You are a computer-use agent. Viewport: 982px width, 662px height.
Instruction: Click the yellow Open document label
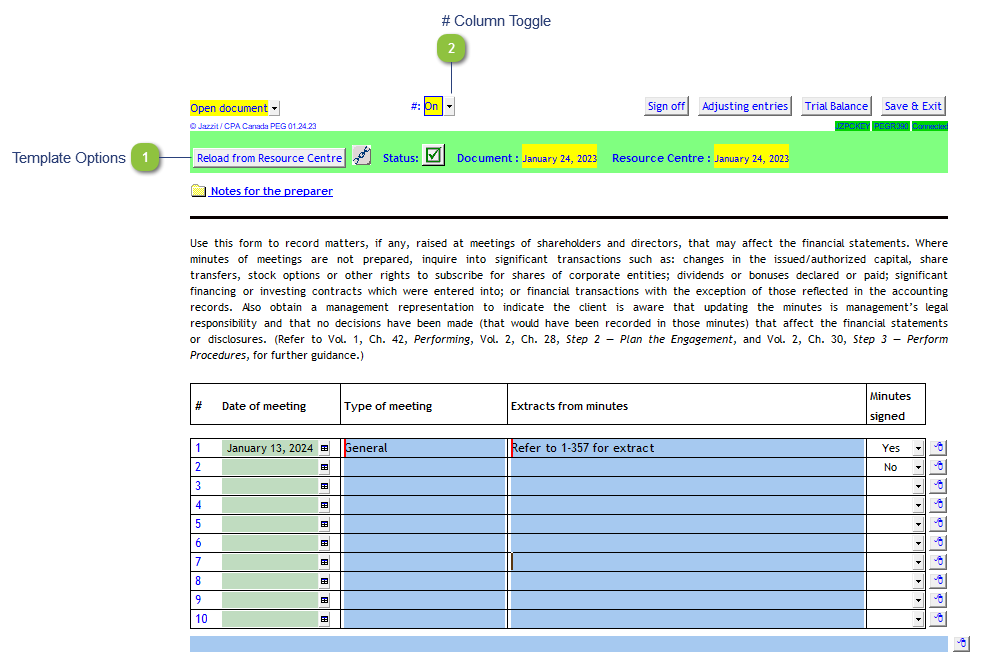229,108
